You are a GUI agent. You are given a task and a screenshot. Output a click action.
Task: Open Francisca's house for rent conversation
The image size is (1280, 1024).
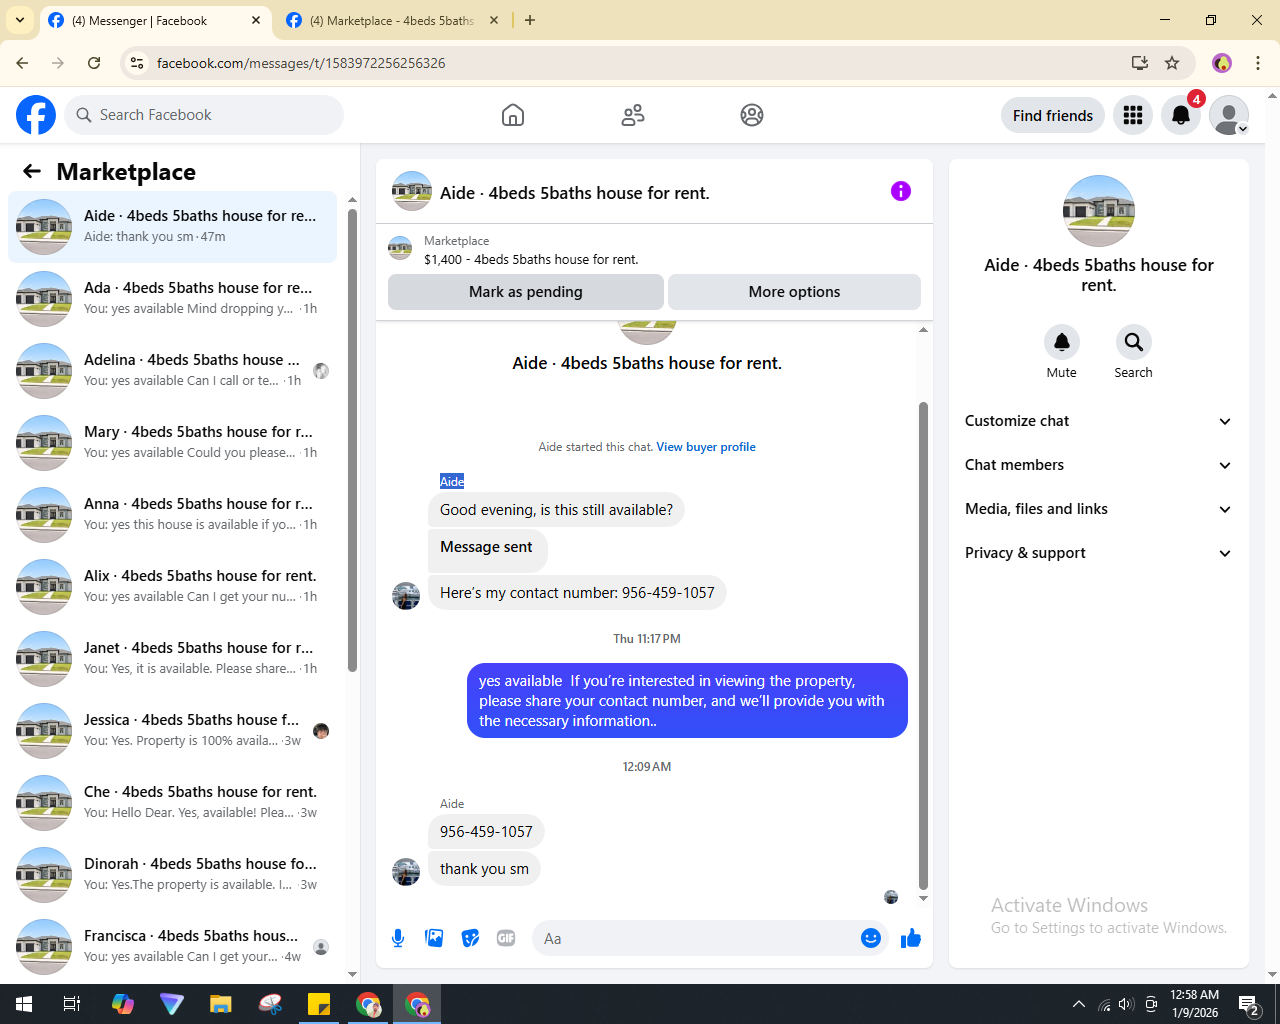coord(172,947)
